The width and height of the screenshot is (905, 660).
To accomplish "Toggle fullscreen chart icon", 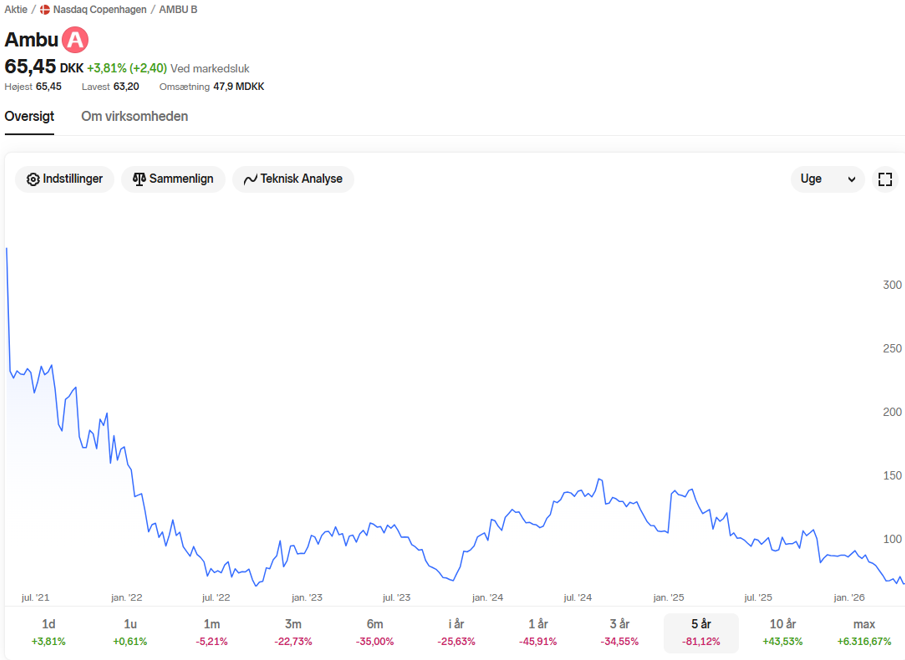I will (x=885, y=179).
